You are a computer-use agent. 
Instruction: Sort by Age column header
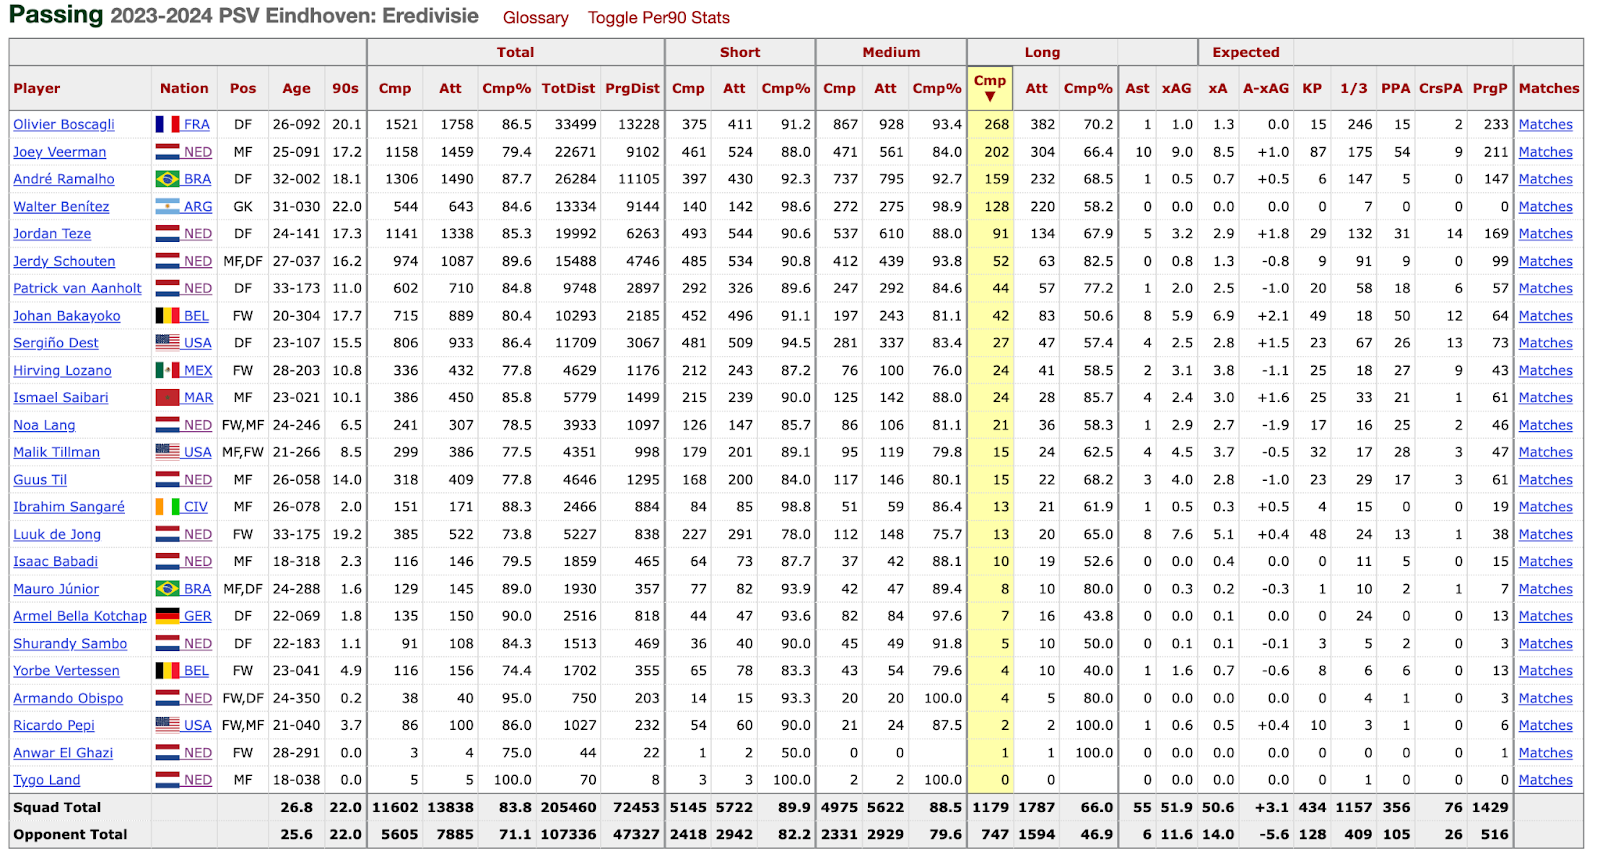coord(296,88)
